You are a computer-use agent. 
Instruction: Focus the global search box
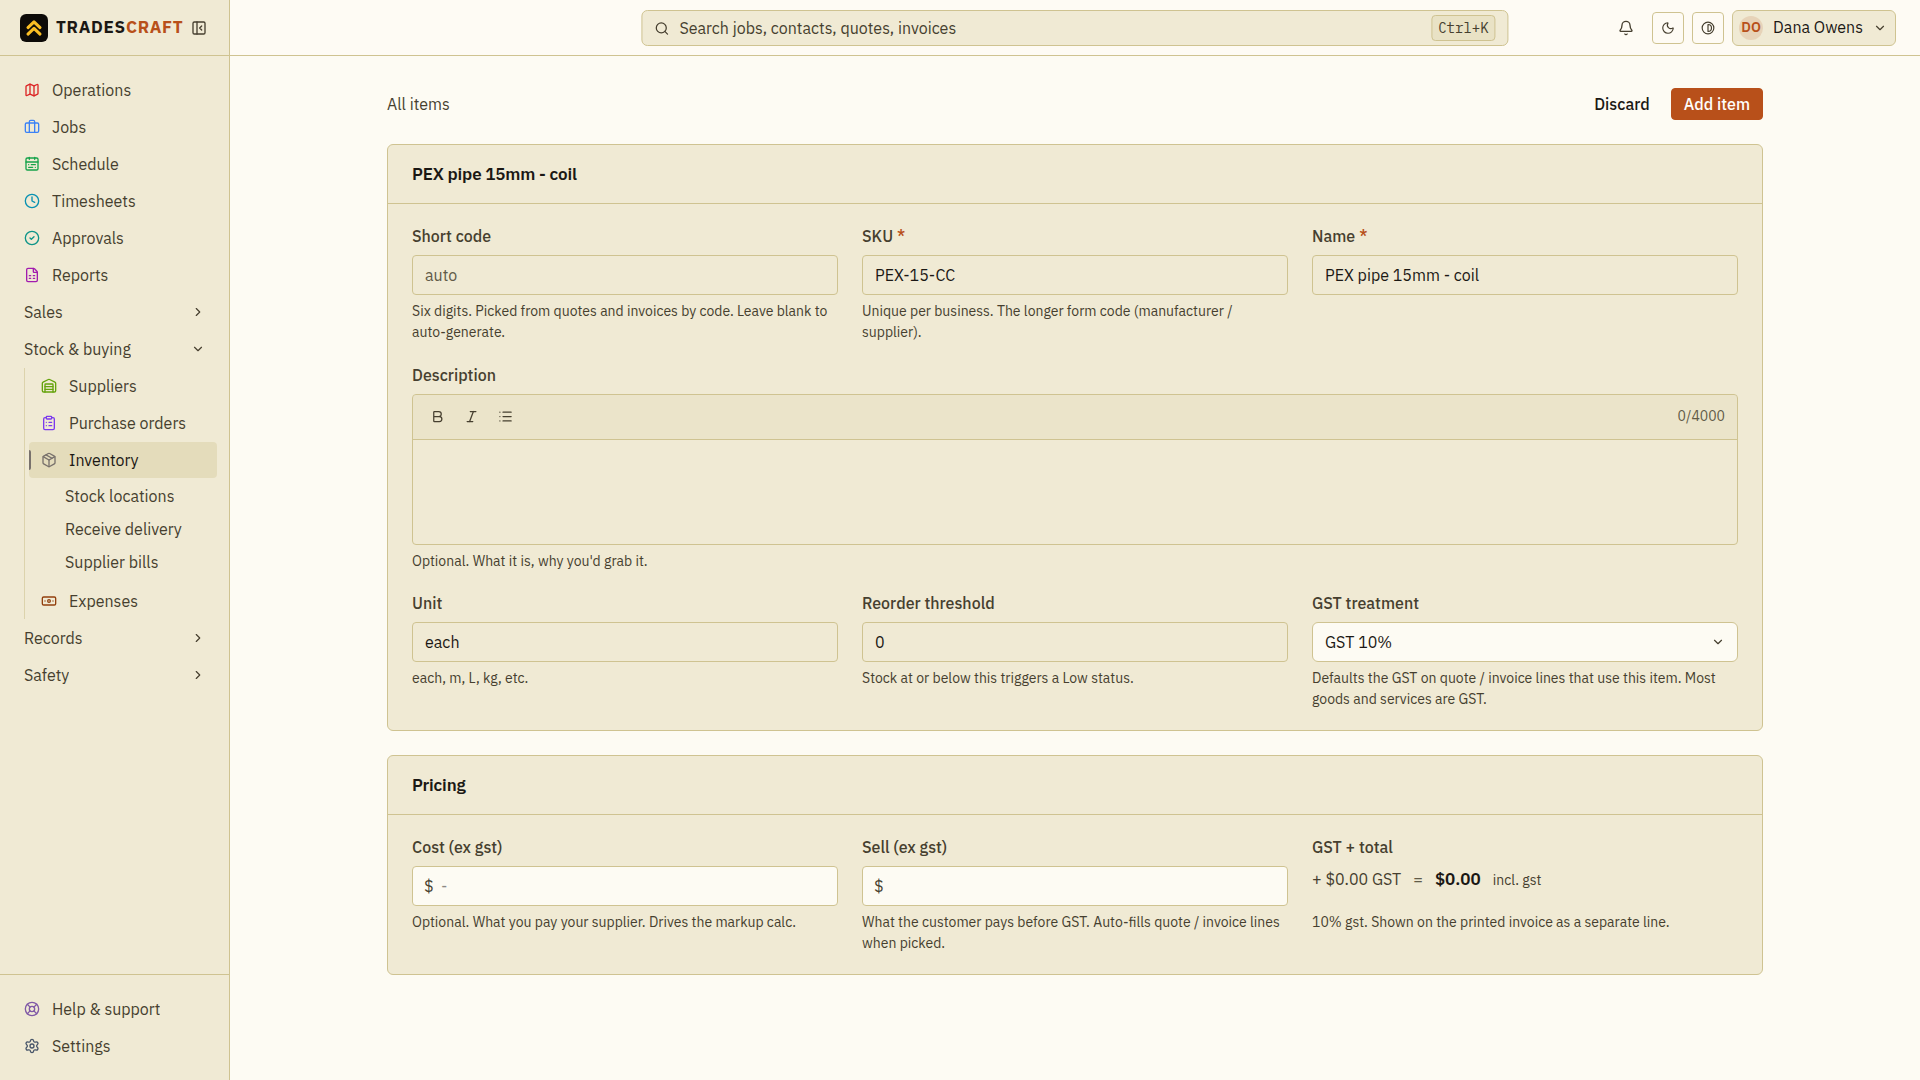coord(1074,28)
